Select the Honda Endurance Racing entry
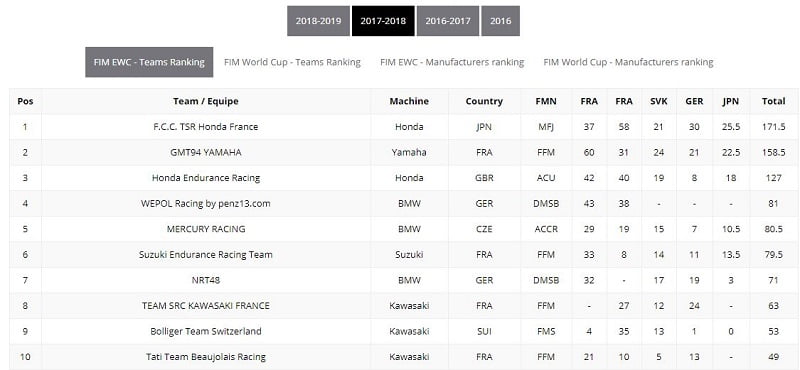800x370 pixels. 206,178
